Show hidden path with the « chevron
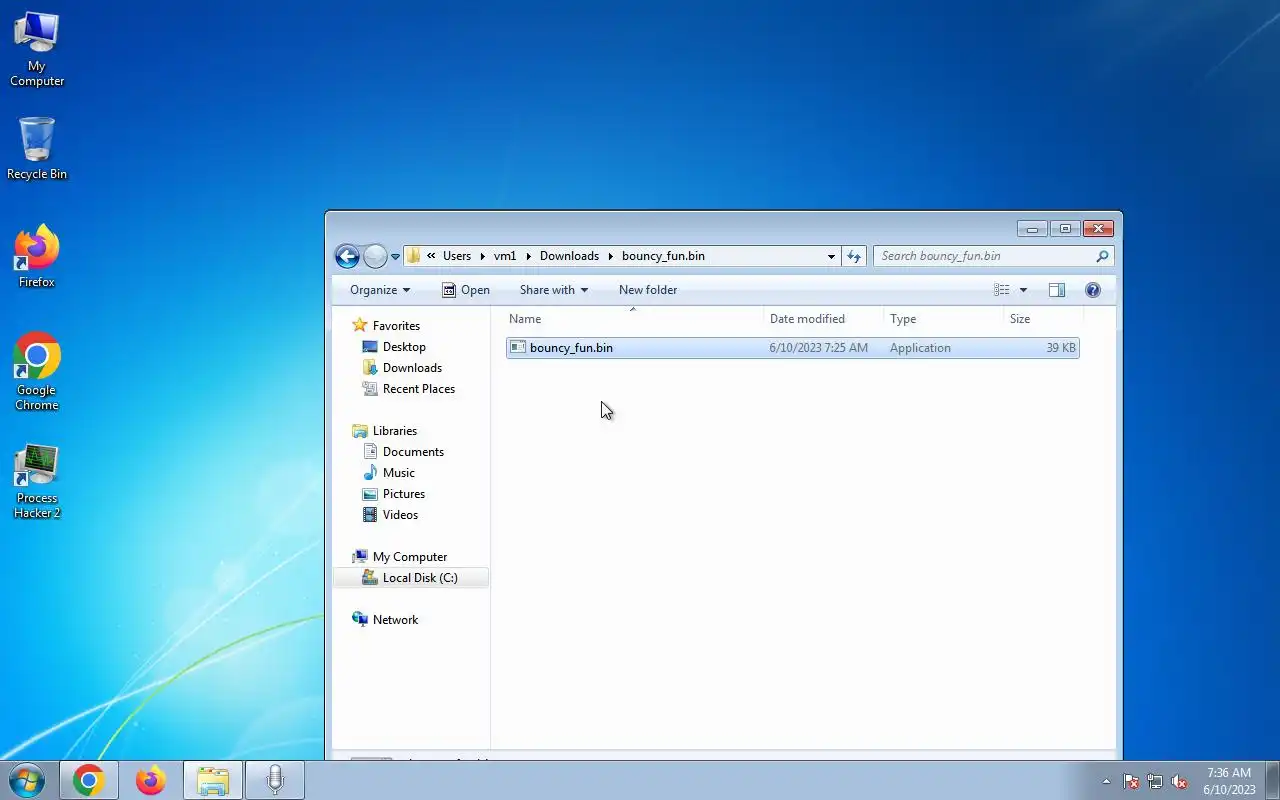The image size is (1280, 800). tap(431, 256)
